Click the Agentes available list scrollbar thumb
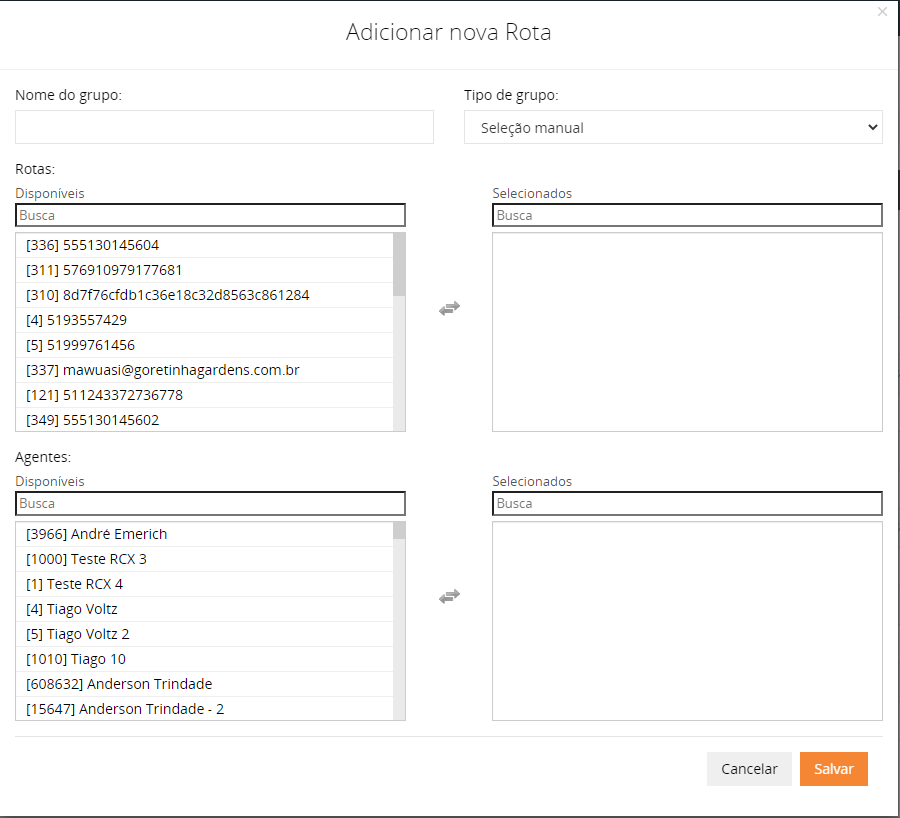Screen dimensions: 900x818 coord(399,530)
